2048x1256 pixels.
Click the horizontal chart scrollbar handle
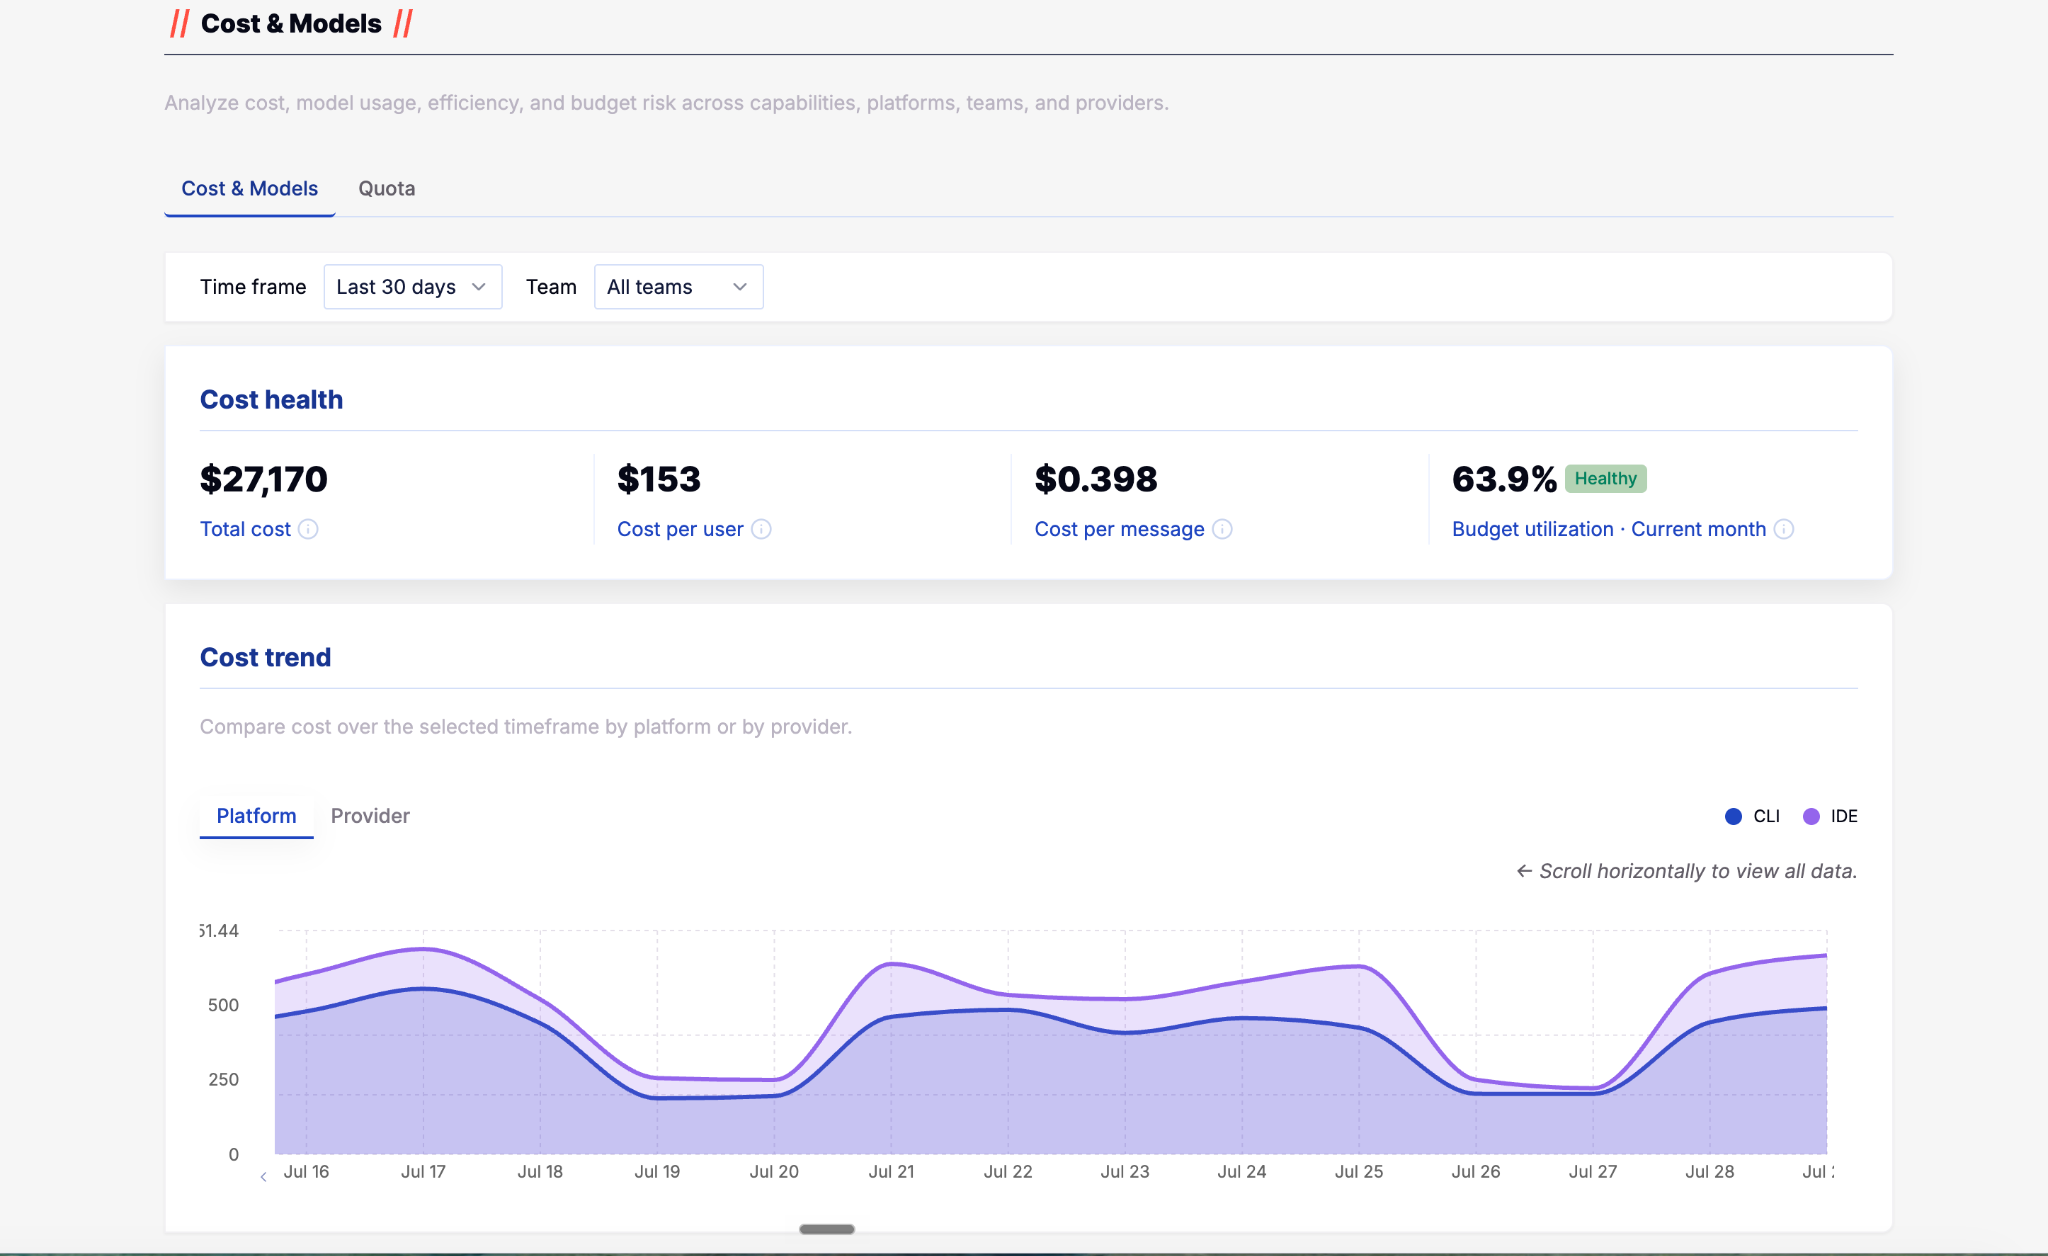827,1229
